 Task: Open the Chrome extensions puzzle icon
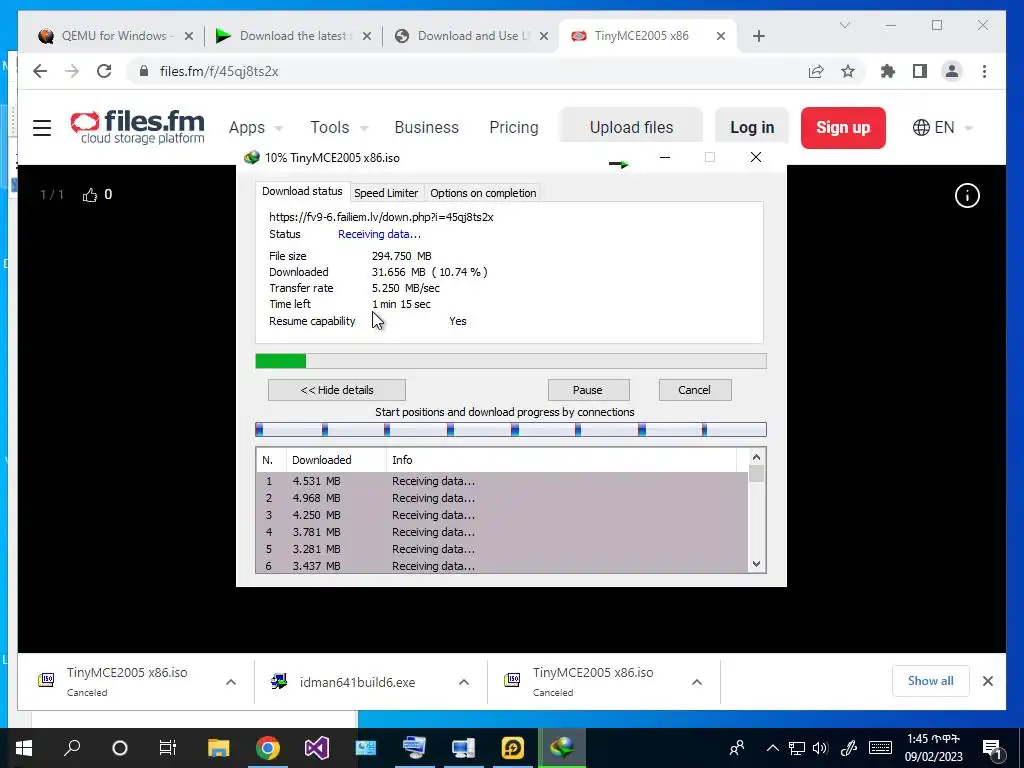coord(888,71)
